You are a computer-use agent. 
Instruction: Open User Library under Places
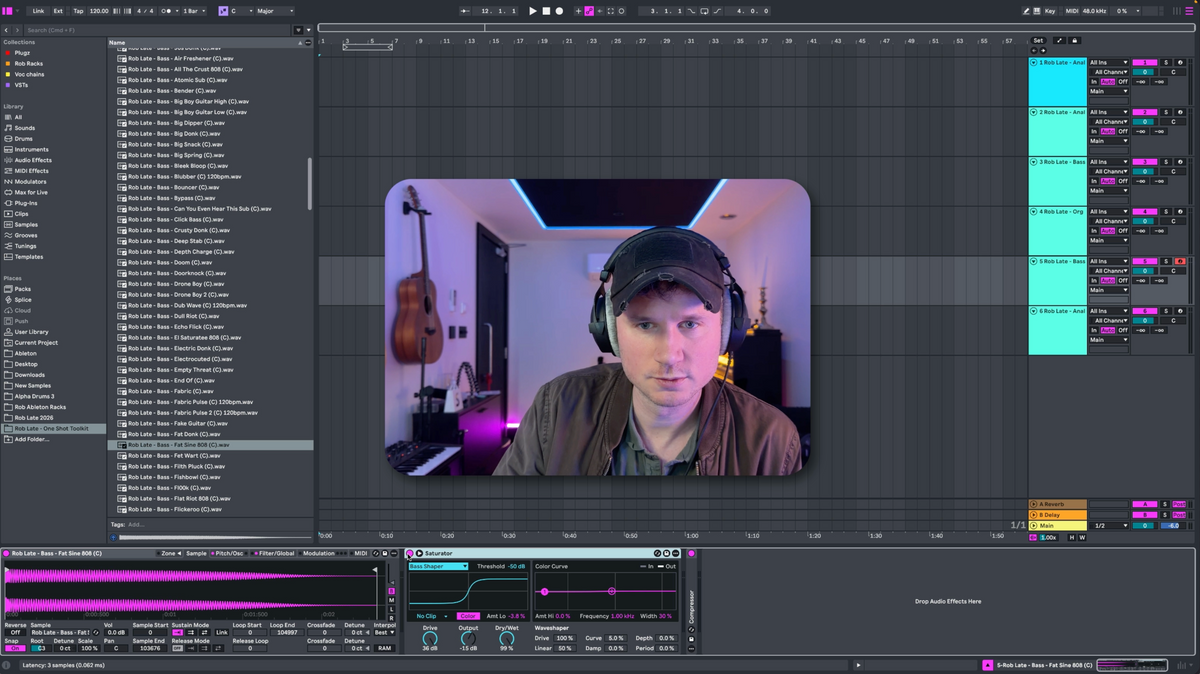coord(31,332)
